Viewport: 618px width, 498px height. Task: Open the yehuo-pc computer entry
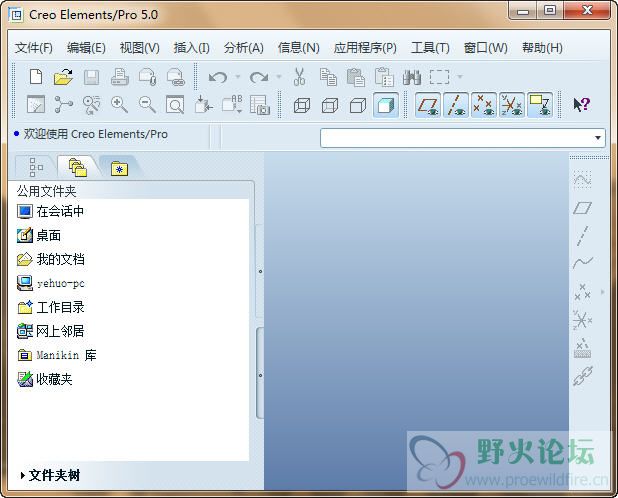click(x=51, y=283)
